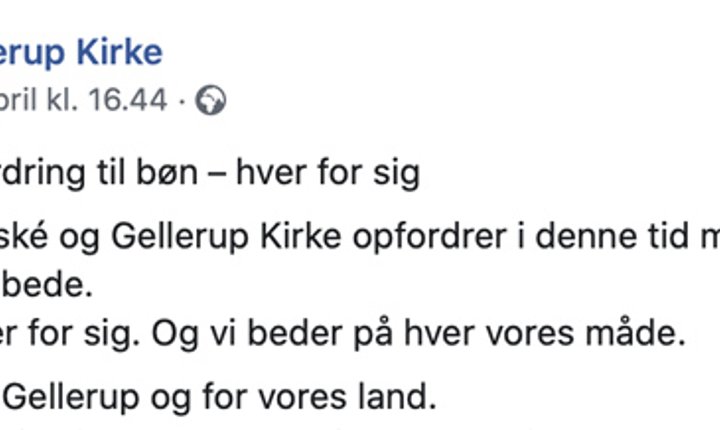
Task: Click the globe public-audience icon
Action: coord(211,100)
